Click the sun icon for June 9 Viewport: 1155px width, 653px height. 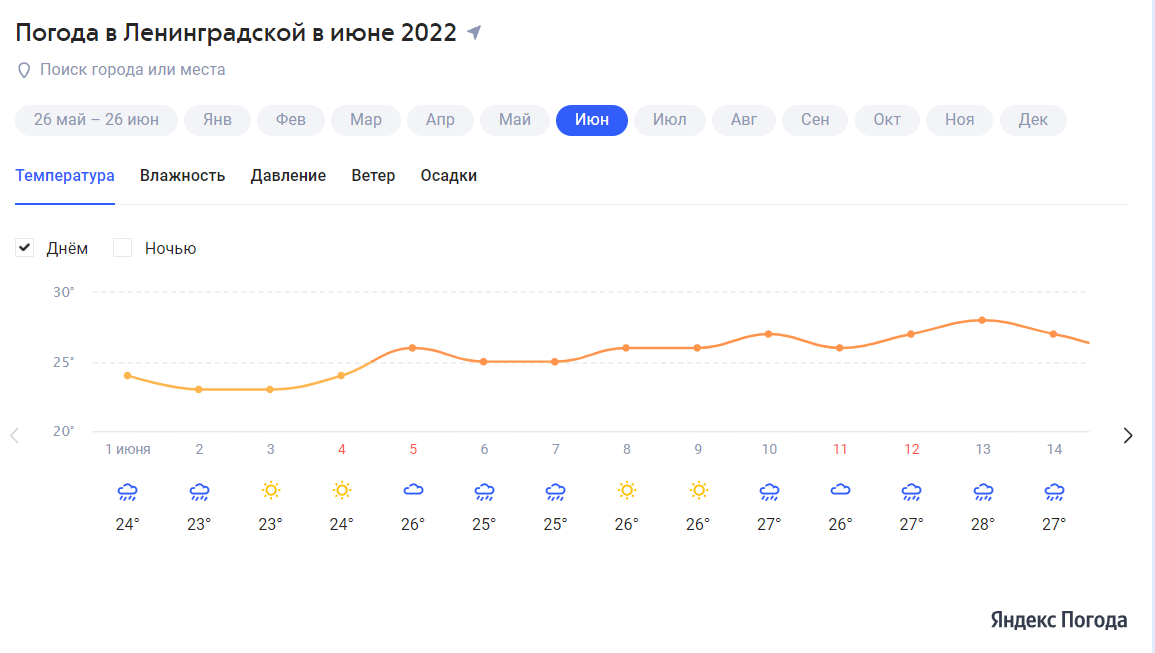point(698,491)
